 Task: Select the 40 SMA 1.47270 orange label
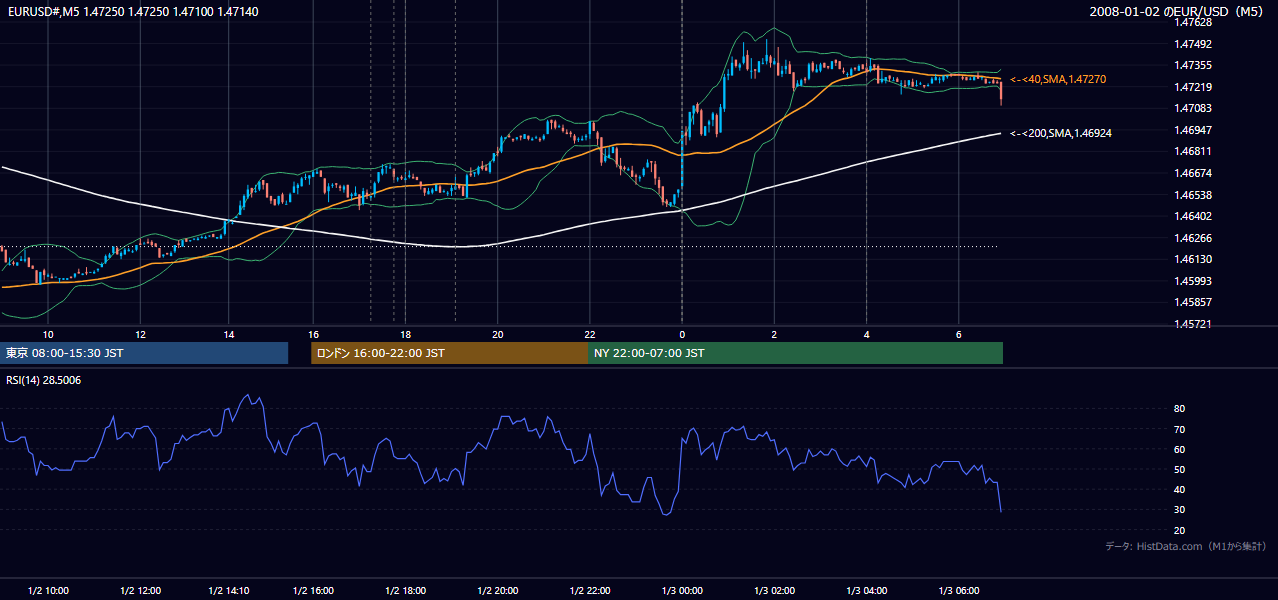point(1058,79)
